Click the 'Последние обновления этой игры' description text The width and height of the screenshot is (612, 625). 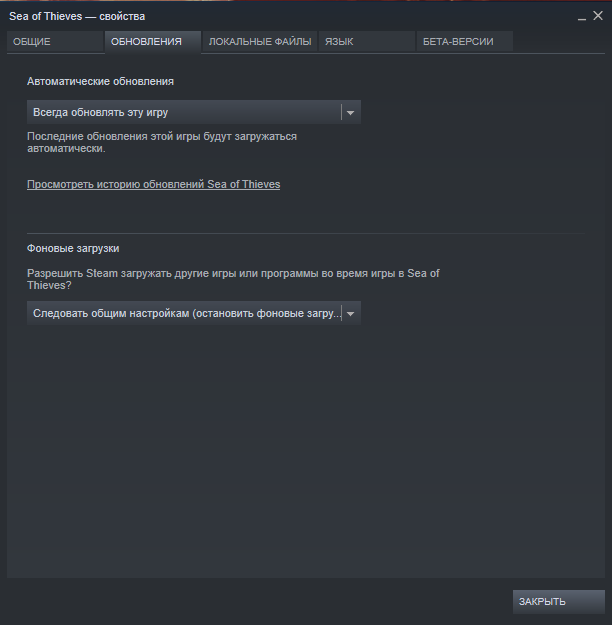[162, 142]
